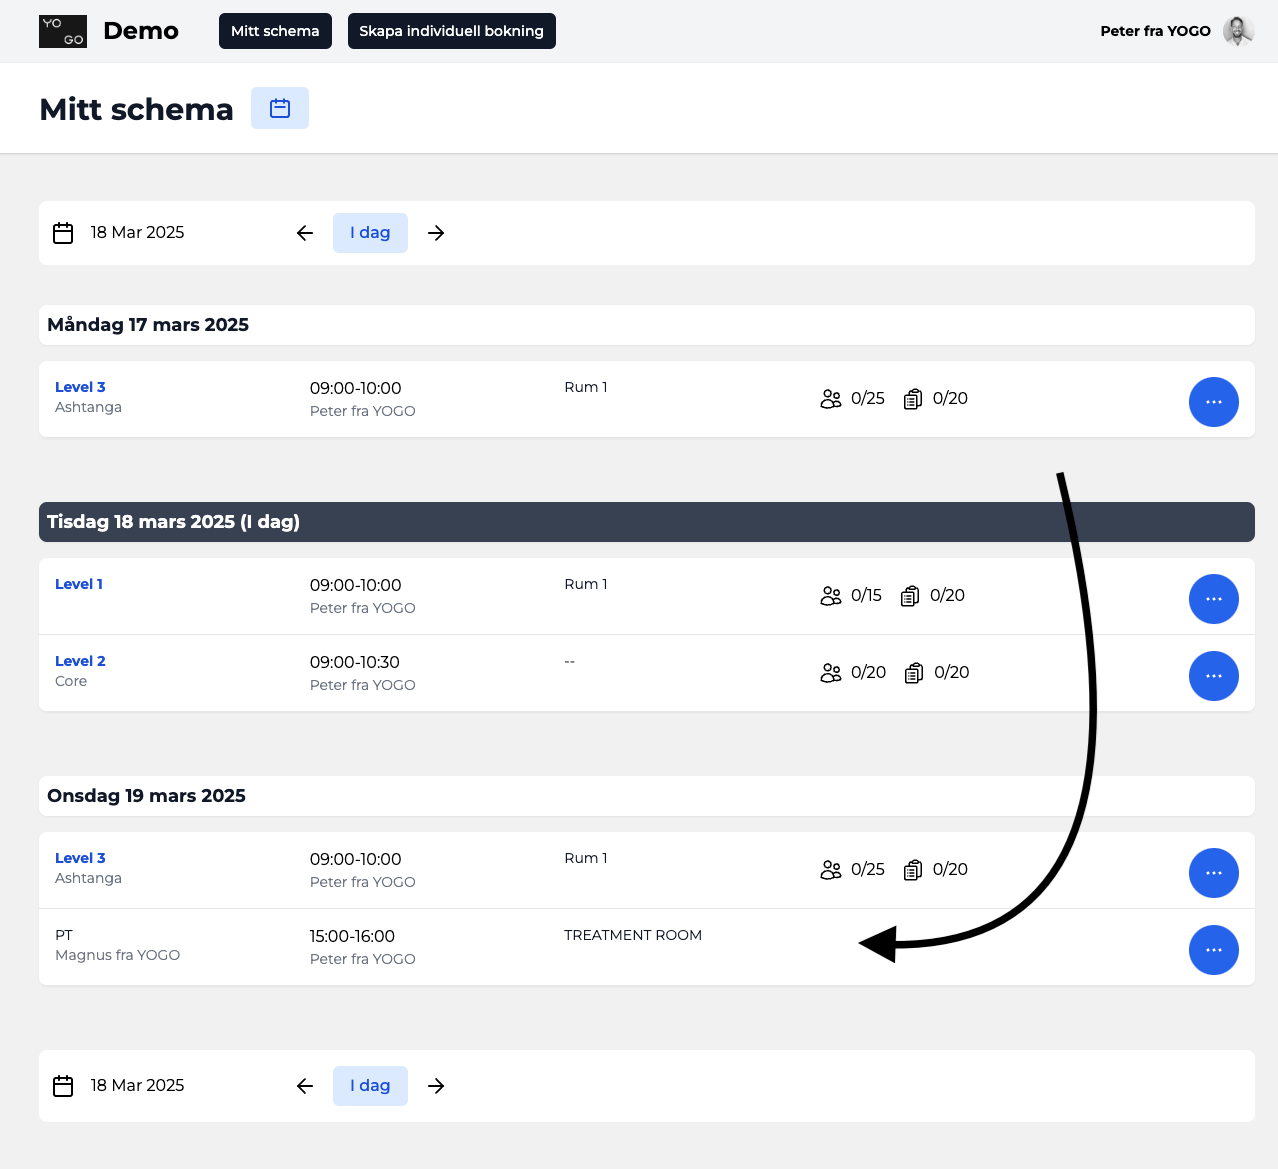Open the Level 2 Core class link
The width and height of the screenshot is (1278, 1169).
click(80, 661)
